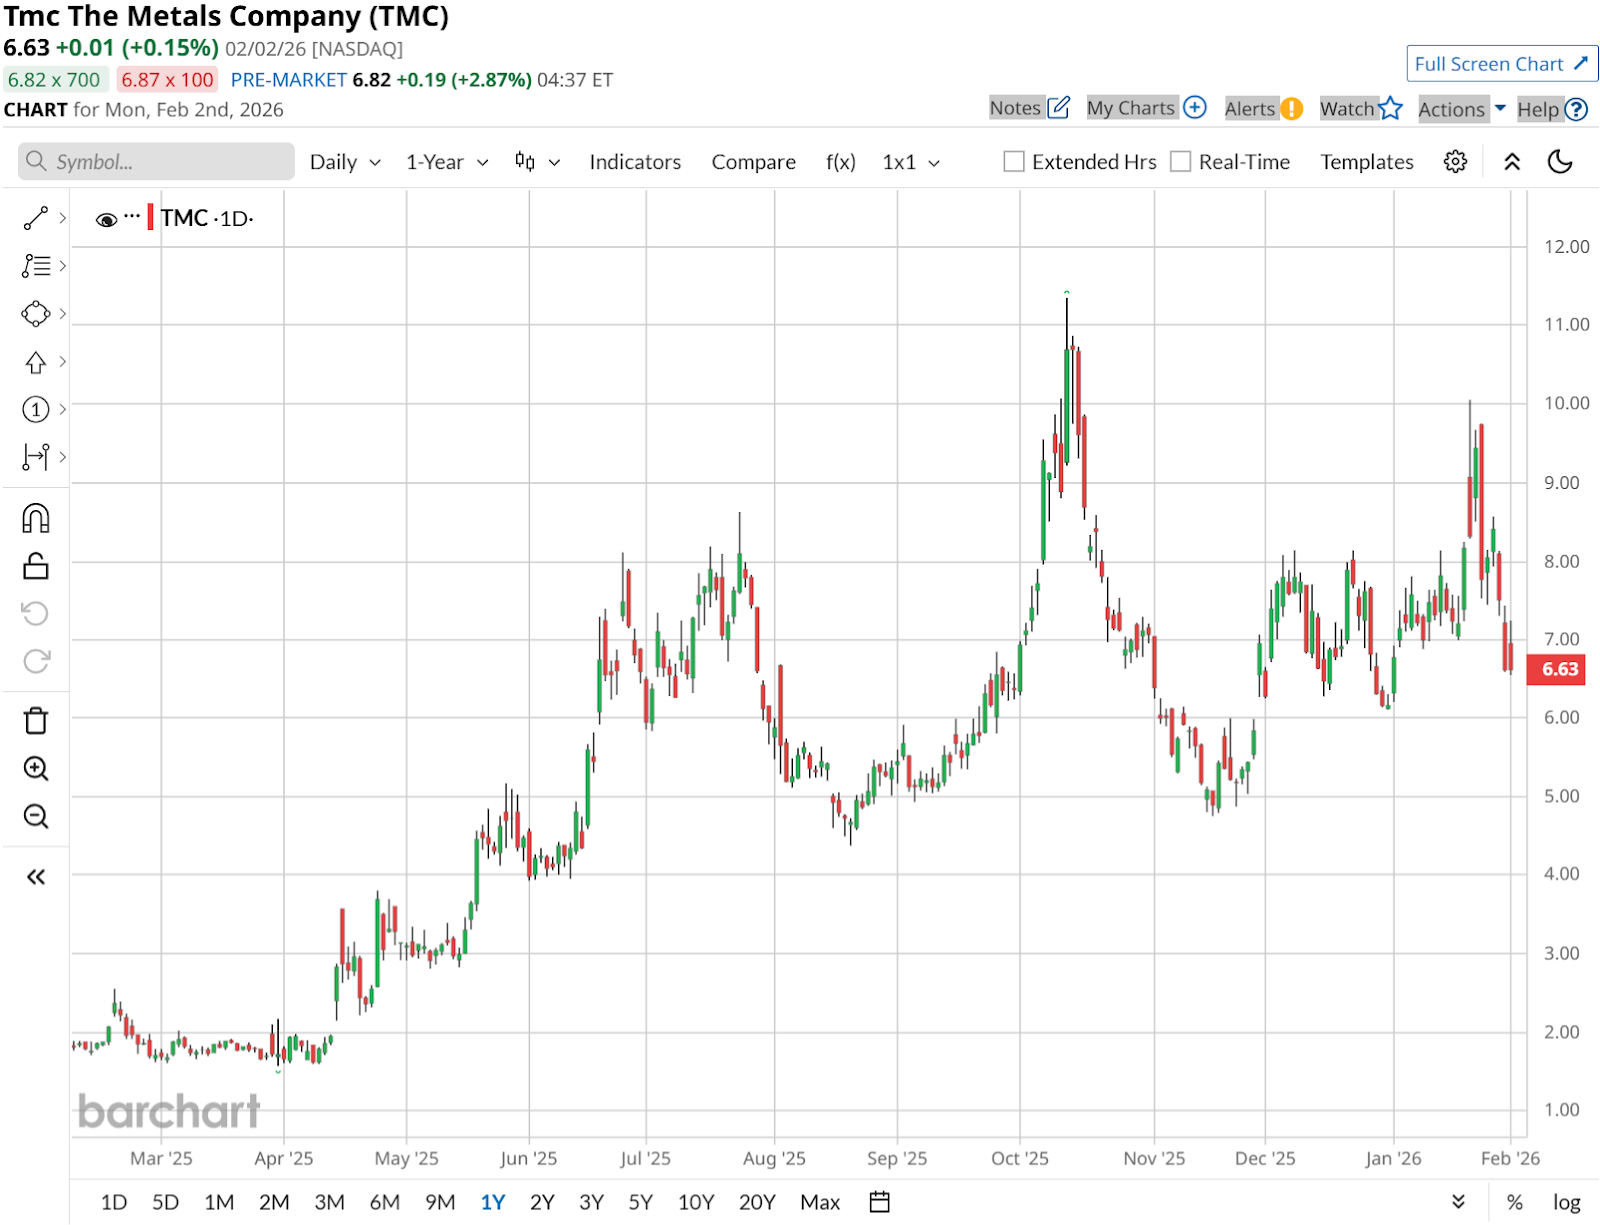This screenshot has width=1600, height=1225.
Task: Delete drawings with the trash icon
Action: [35, 720]
